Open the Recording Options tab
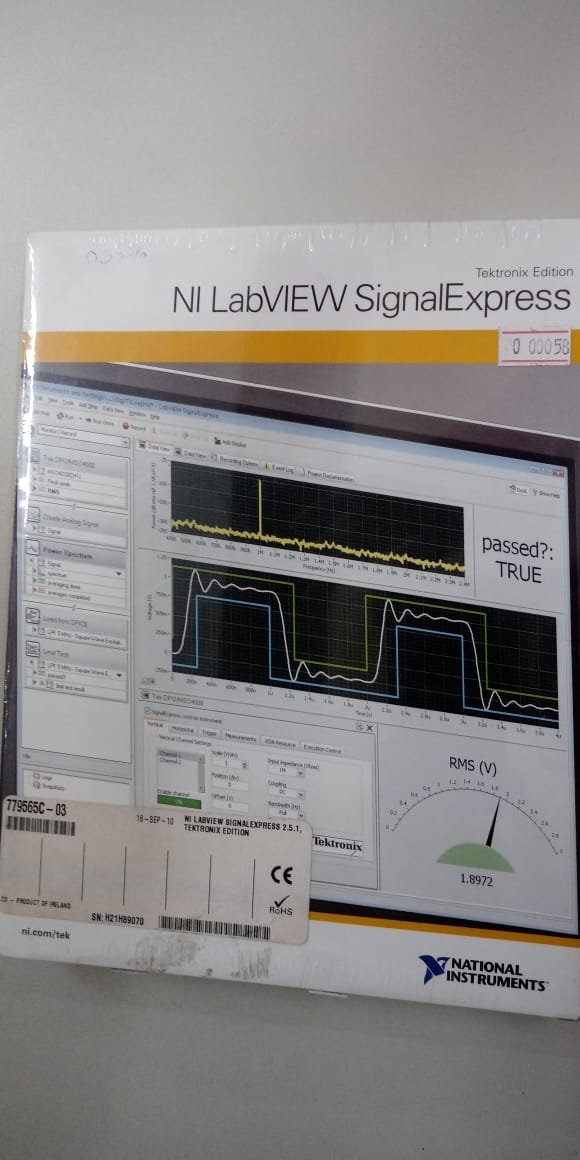The height and width of the screenshot is (1160, 580). [235, 461]
